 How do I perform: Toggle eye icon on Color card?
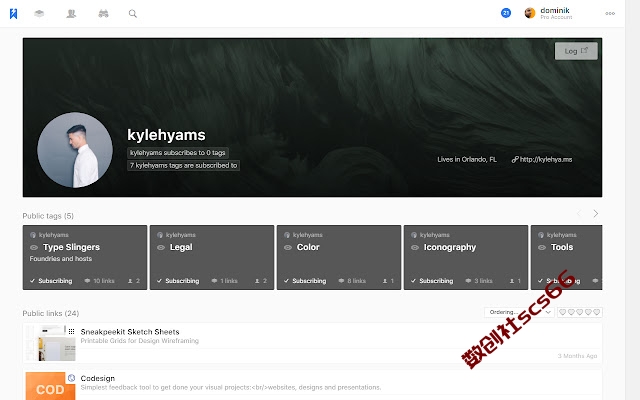(x=288, y=247)
